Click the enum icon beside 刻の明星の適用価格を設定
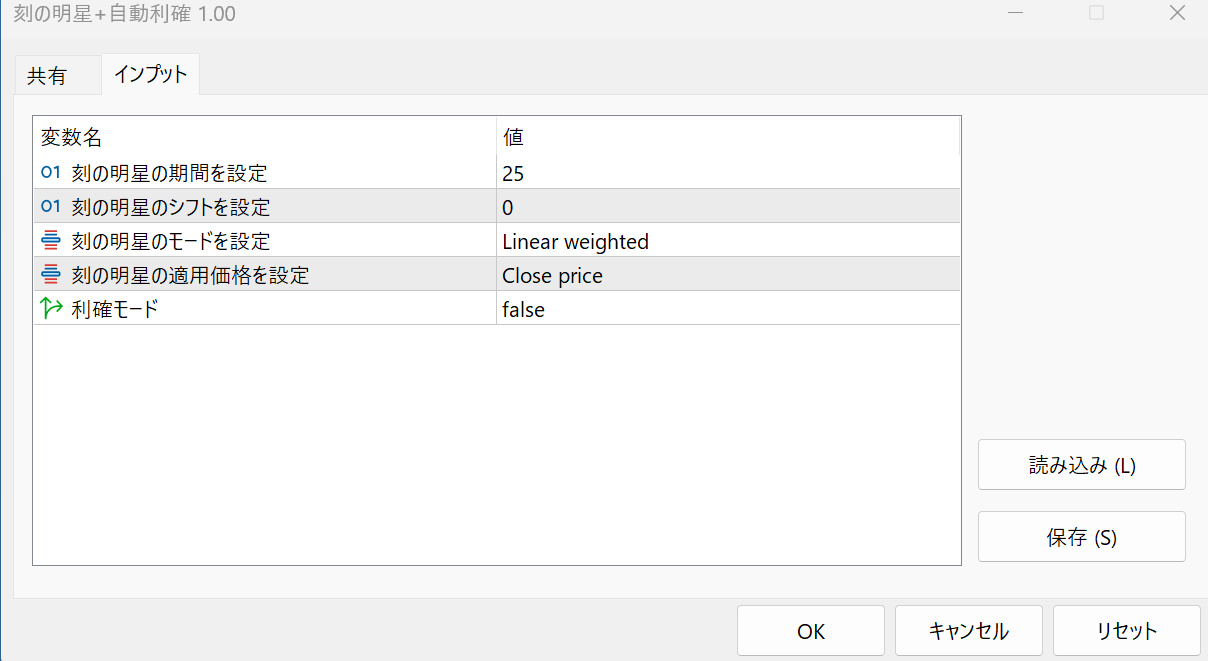 pyautogui.click(x=51, y=275)
